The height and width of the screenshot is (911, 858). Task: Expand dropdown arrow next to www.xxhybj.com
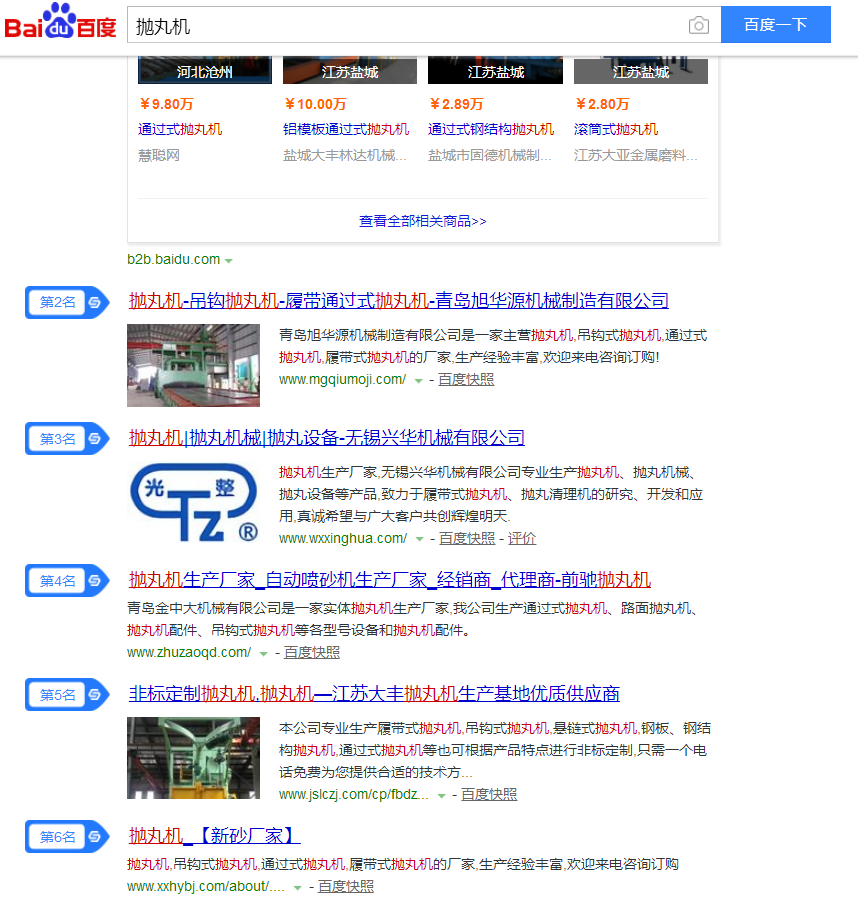pyautogui.click(x=297, y=888)
